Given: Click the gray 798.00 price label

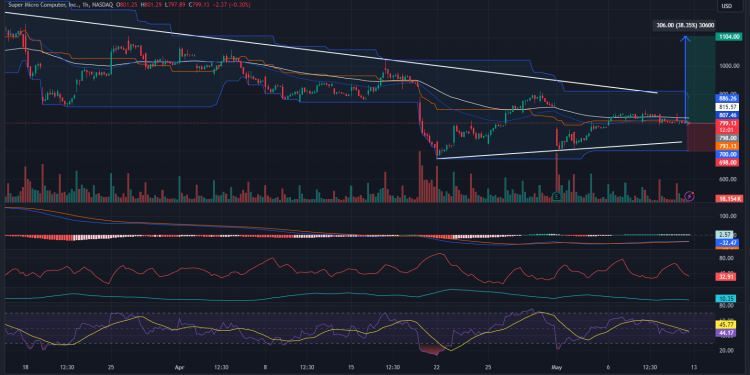Looking at the screenshot, I should tap(727, 138).
